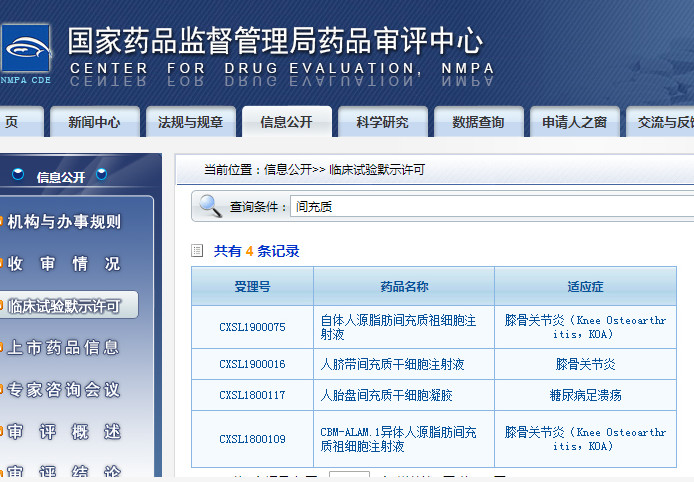
Task: Open the 新闻中心 tab
Action: [x=94, y=122]
